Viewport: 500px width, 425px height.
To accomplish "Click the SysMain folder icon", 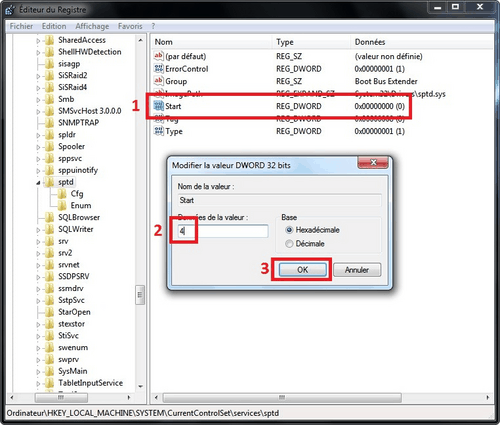I will (49, 371).
